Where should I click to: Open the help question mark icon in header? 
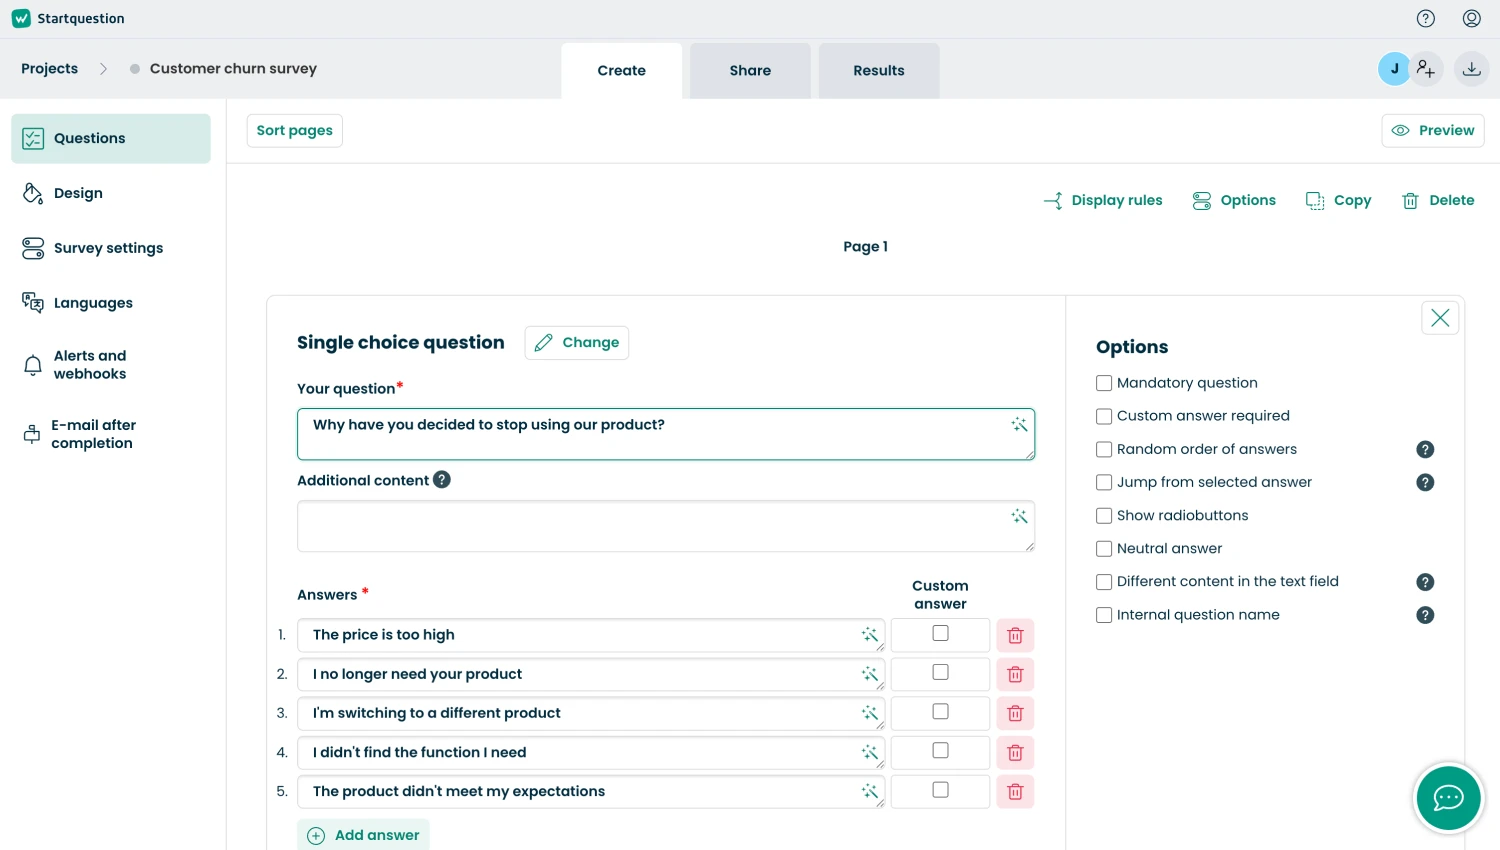1426,18
